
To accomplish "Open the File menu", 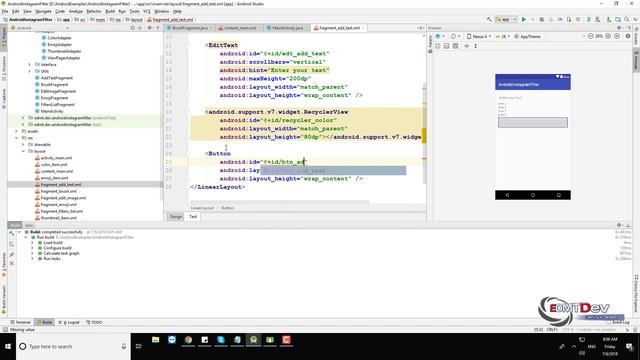I will click(5, 11).
